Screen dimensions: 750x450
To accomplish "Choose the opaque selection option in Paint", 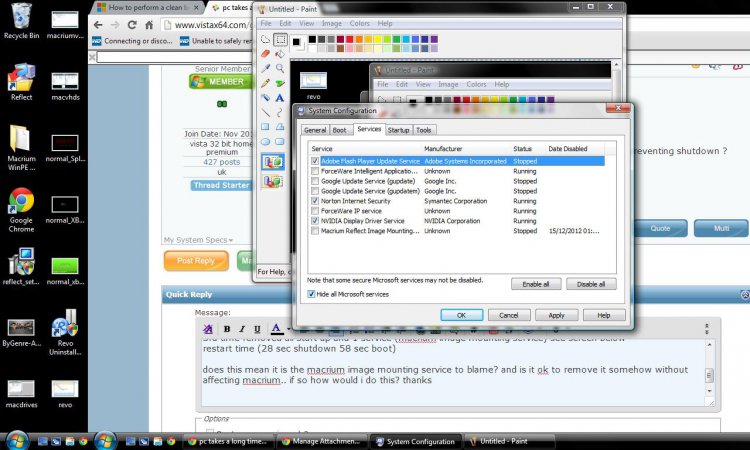I will 273,162.
